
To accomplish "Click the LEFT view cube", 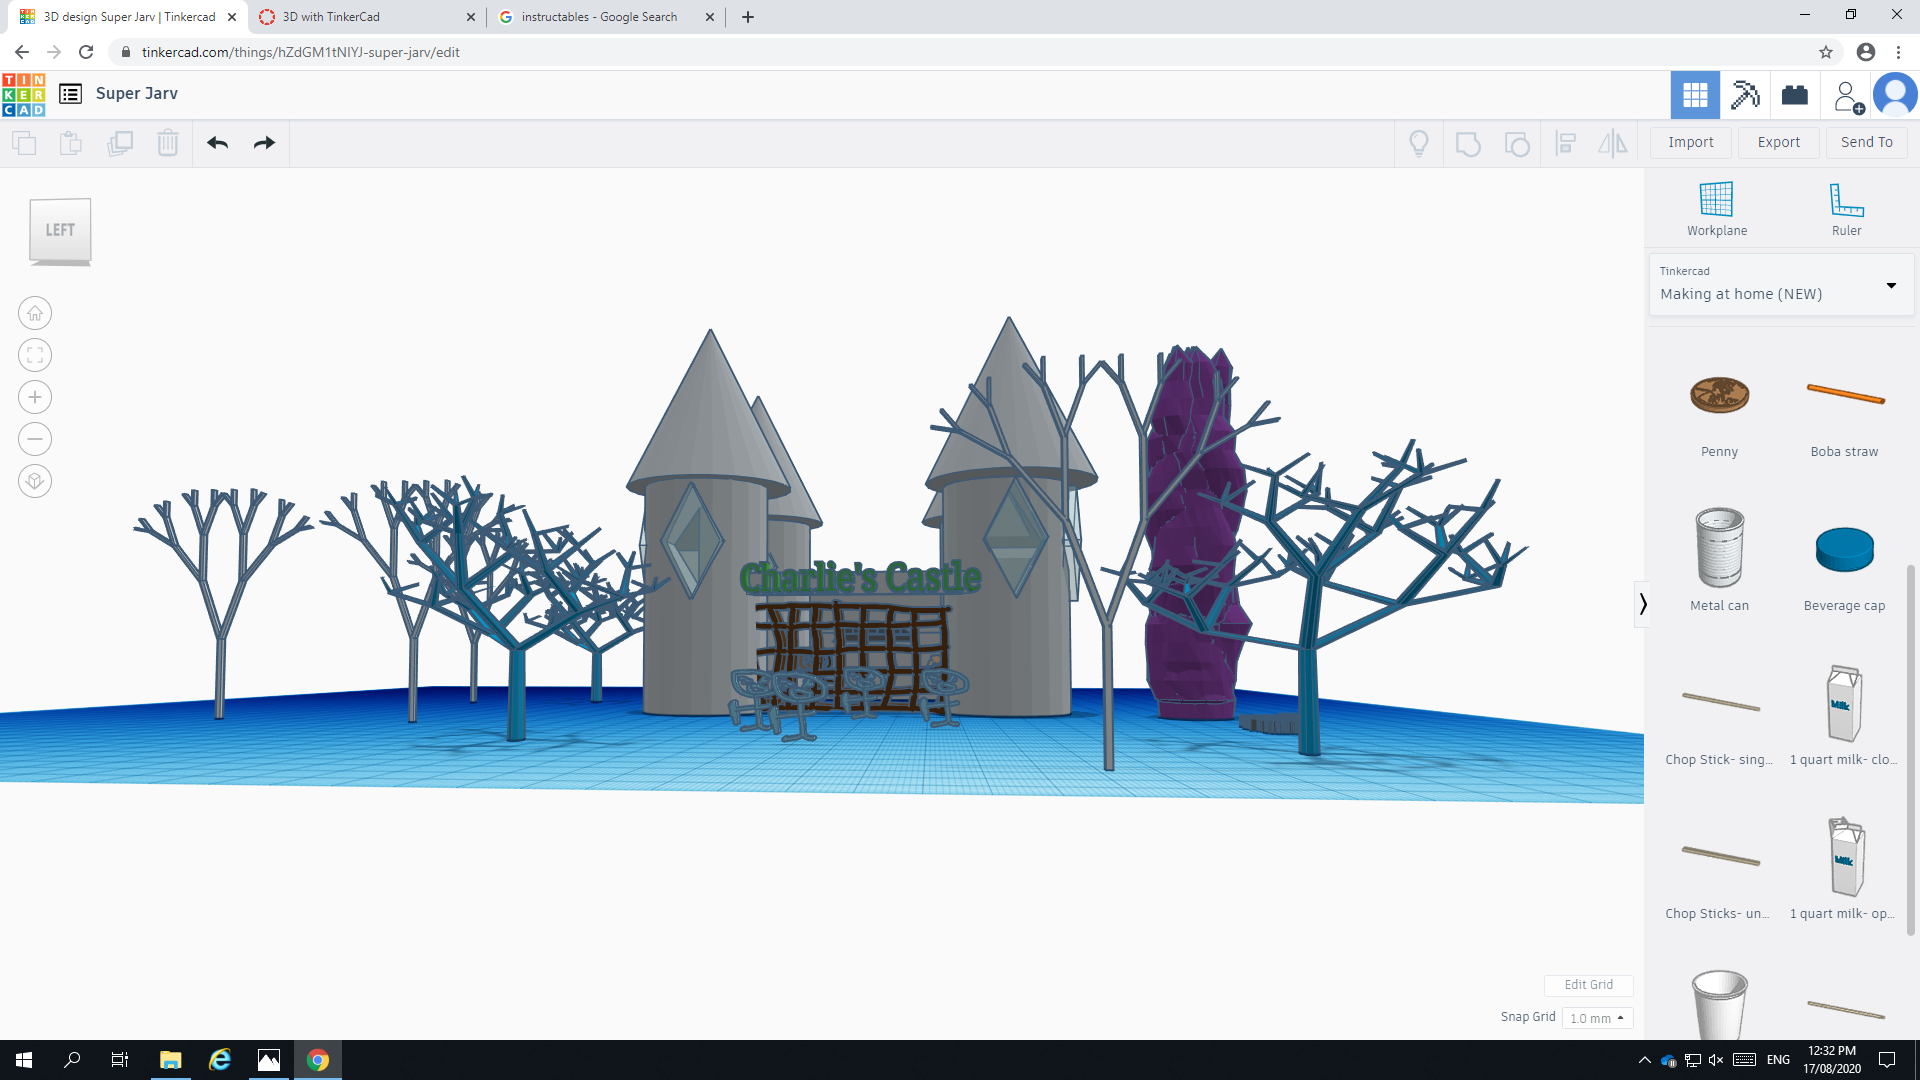I will pos(60,231).
